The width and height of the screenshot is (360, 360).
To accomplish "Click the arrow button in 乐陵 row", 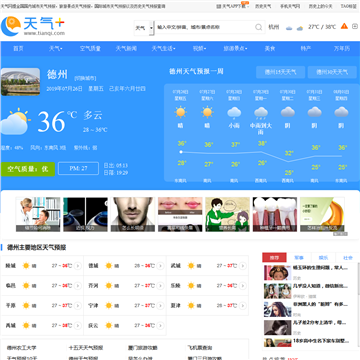I will point(243,286).
